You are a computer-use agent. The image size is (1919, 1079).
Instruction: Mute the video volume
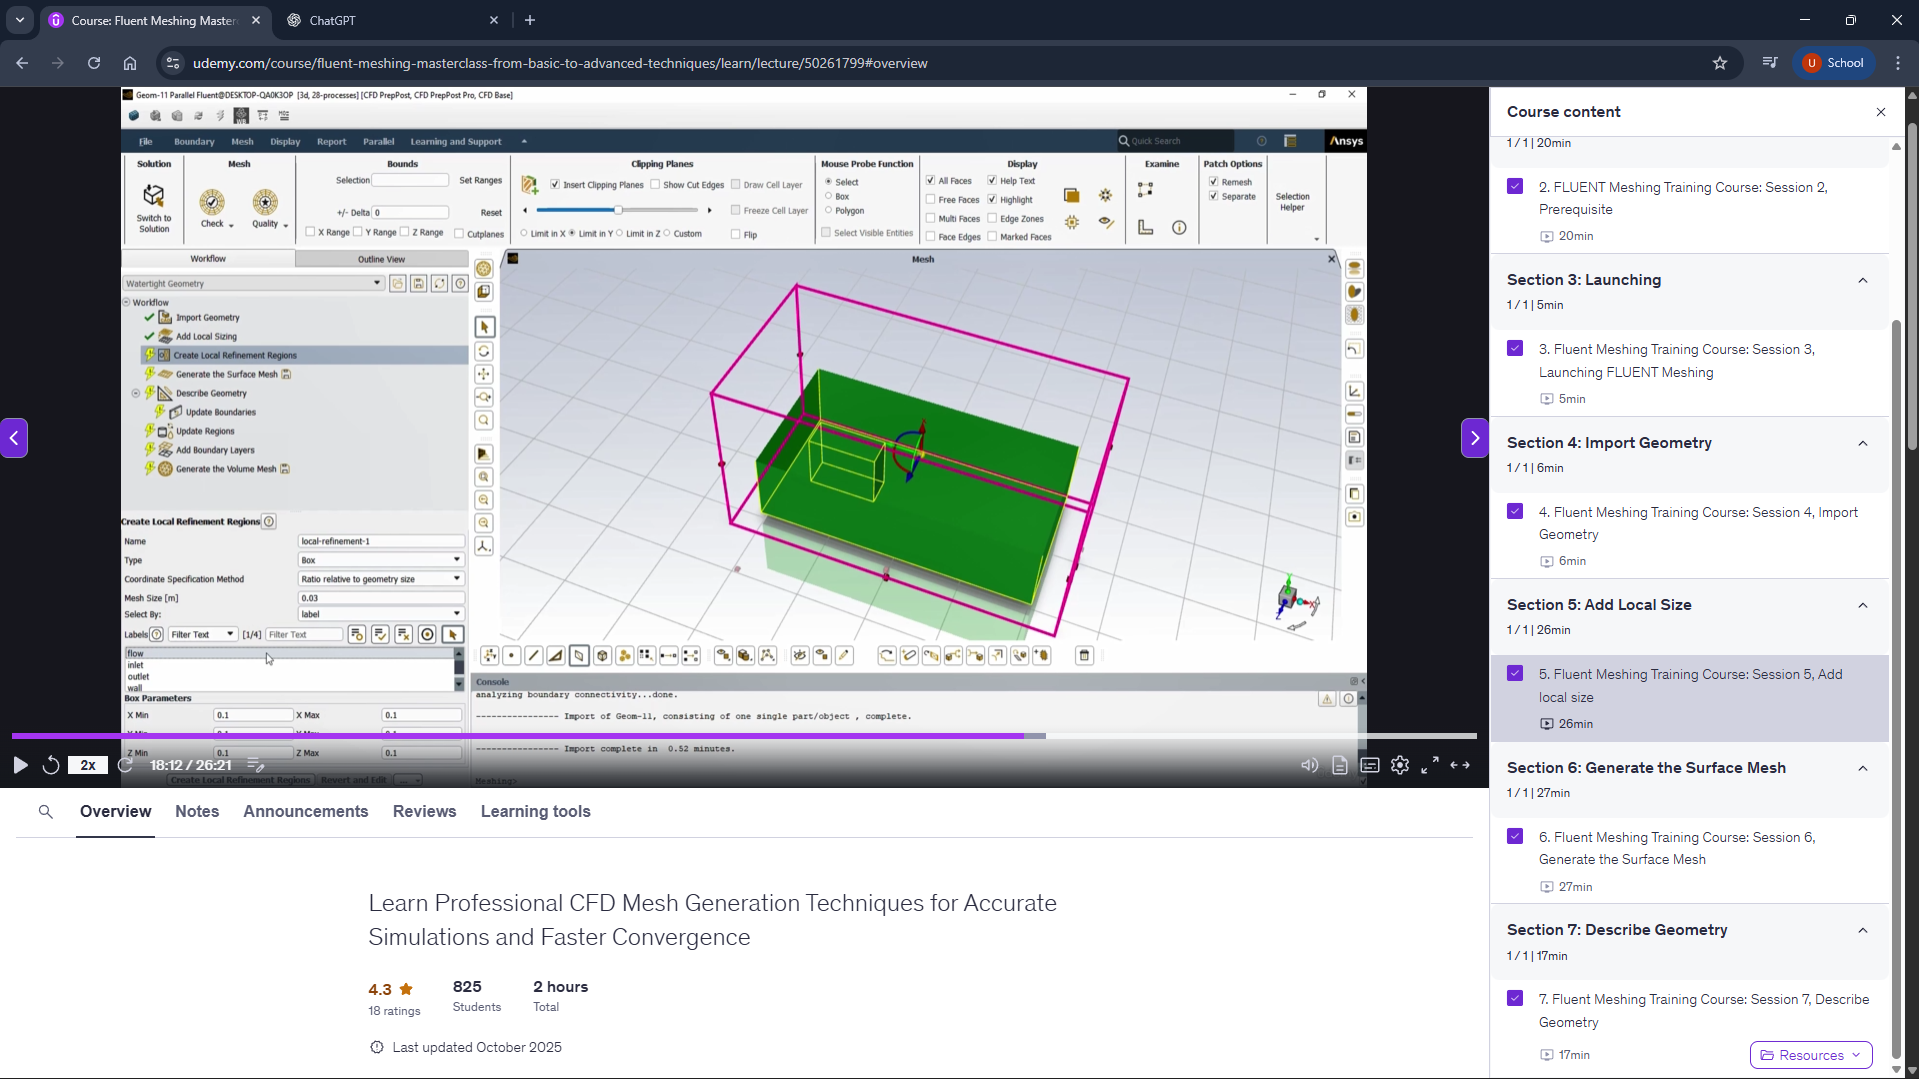point(1309,765)
